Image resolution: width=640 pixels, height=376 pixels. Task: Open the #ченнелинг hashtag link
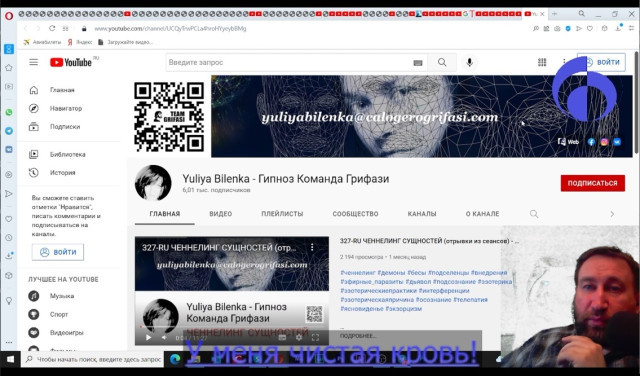[x=358, y=273]
